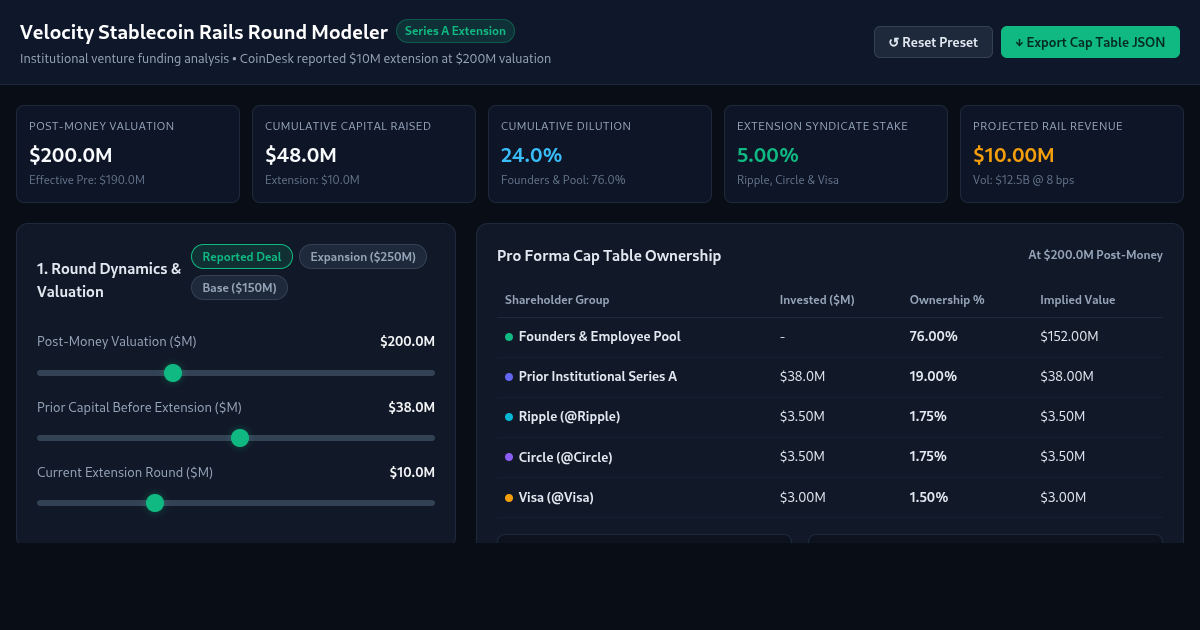
Task: Click the 19.00% ownership cell
Action: point(933,377)
